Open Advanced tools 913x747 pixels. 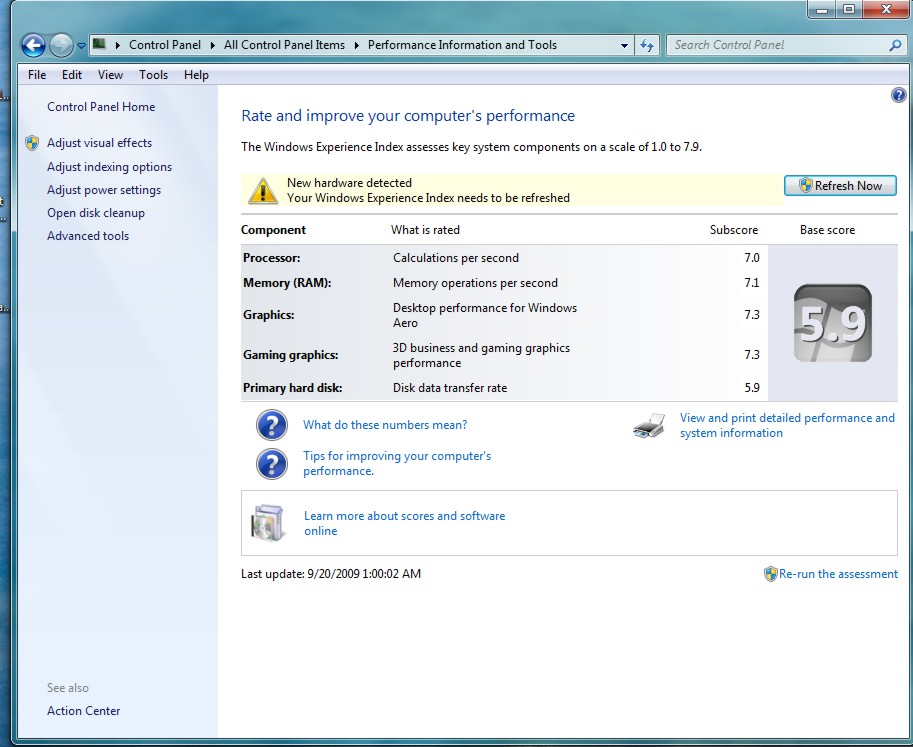[x=88, y=236]
